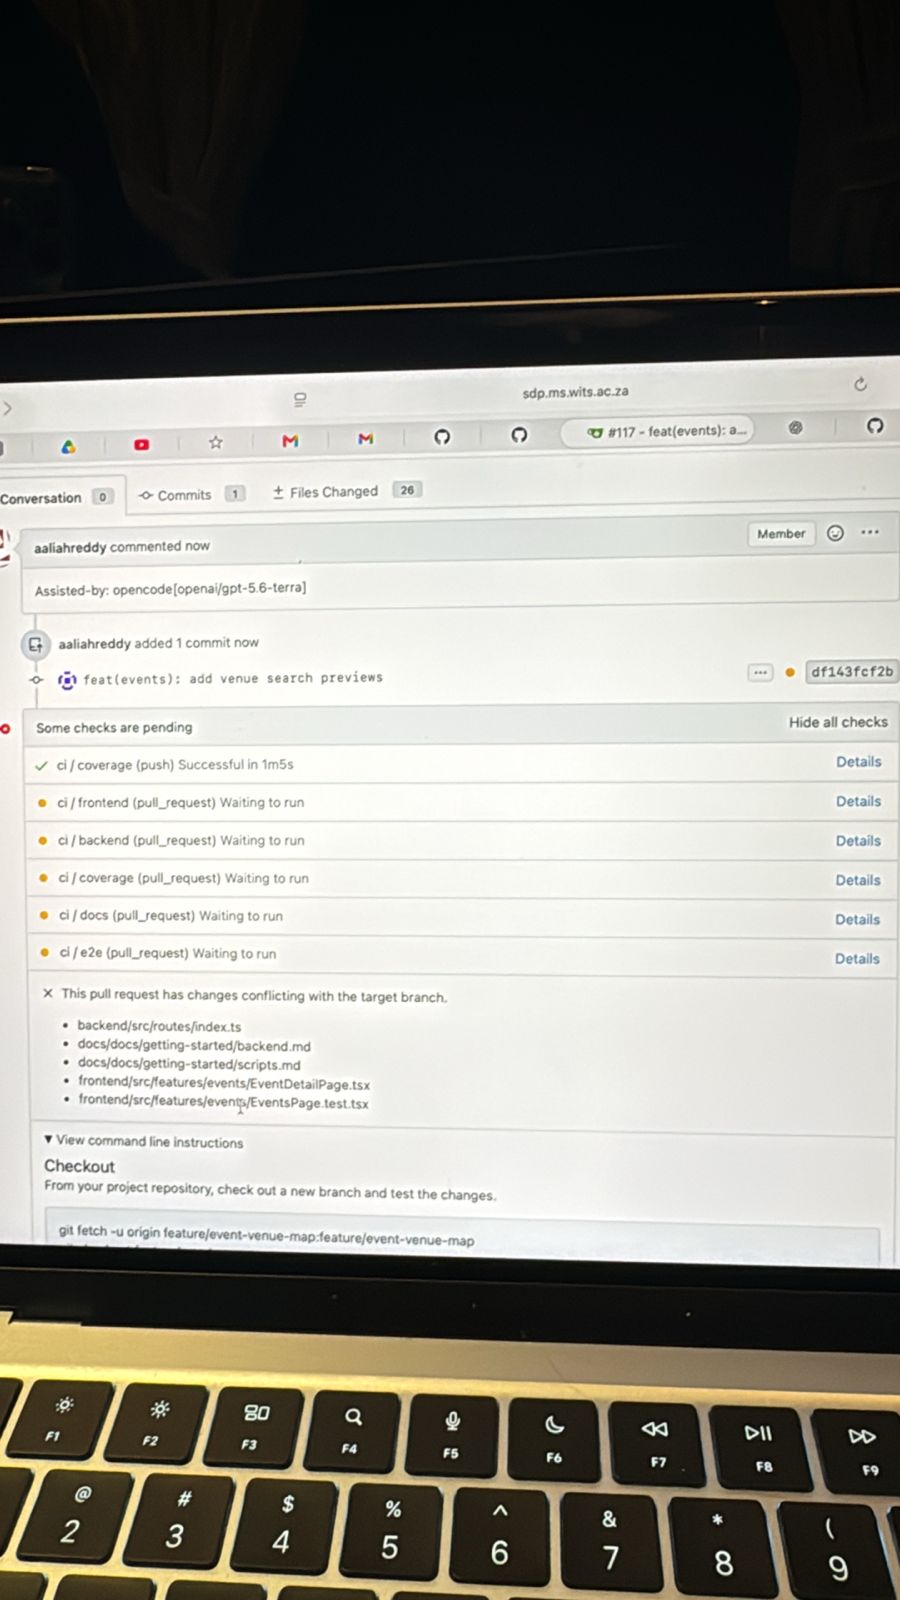Click the conflicting file docs/docs/getting-started/backend.md
Screen dimensions: 900x1600
pos(194,1046)
